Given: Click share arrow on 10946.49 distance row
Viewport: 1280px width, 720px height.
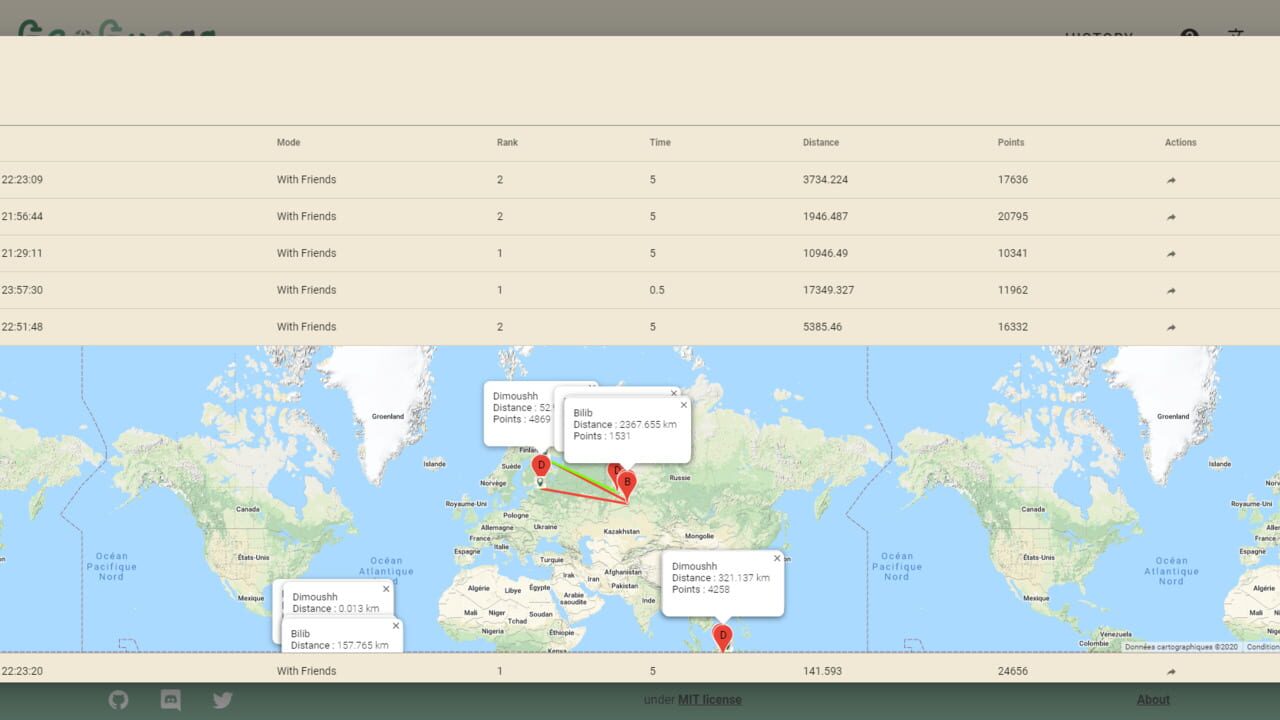Looking at the screenshot, I should (1171, 254).
